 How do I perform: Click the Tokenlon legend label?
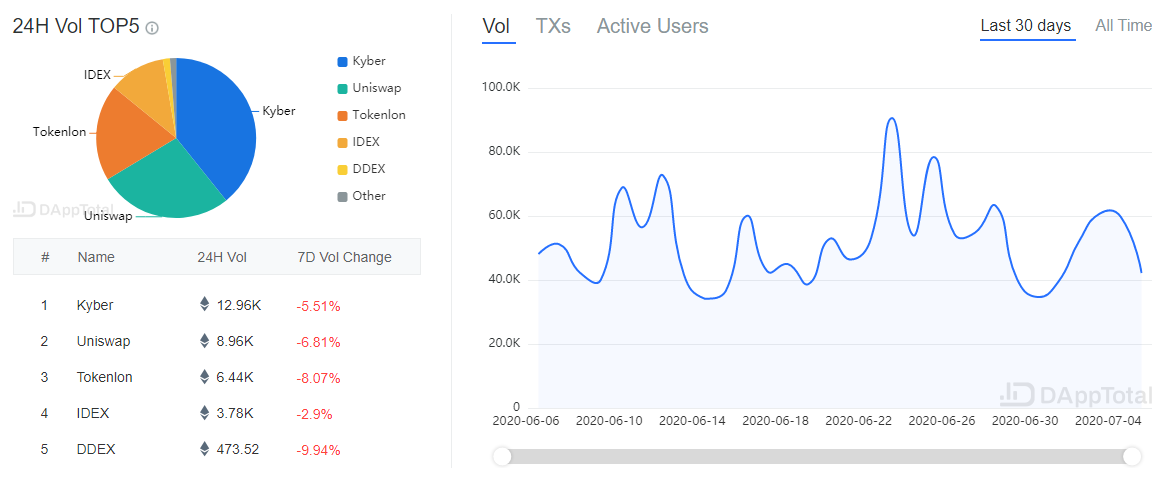click(379, 115)
